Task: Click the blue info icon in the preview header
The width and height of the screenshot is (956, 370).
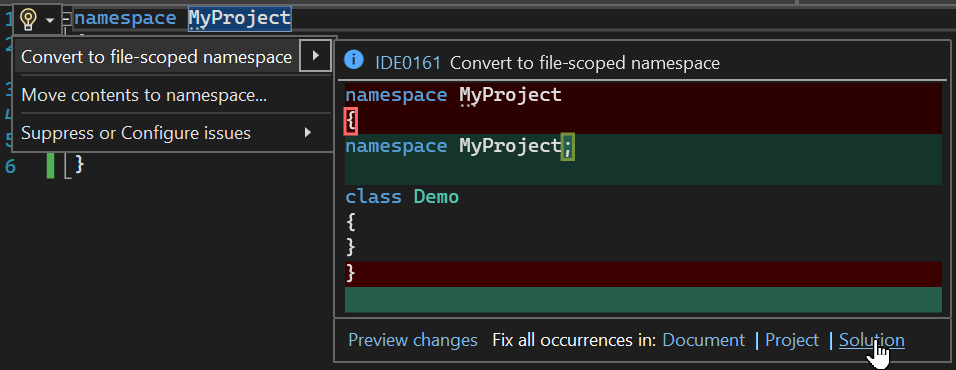Action: coord(354,60)
